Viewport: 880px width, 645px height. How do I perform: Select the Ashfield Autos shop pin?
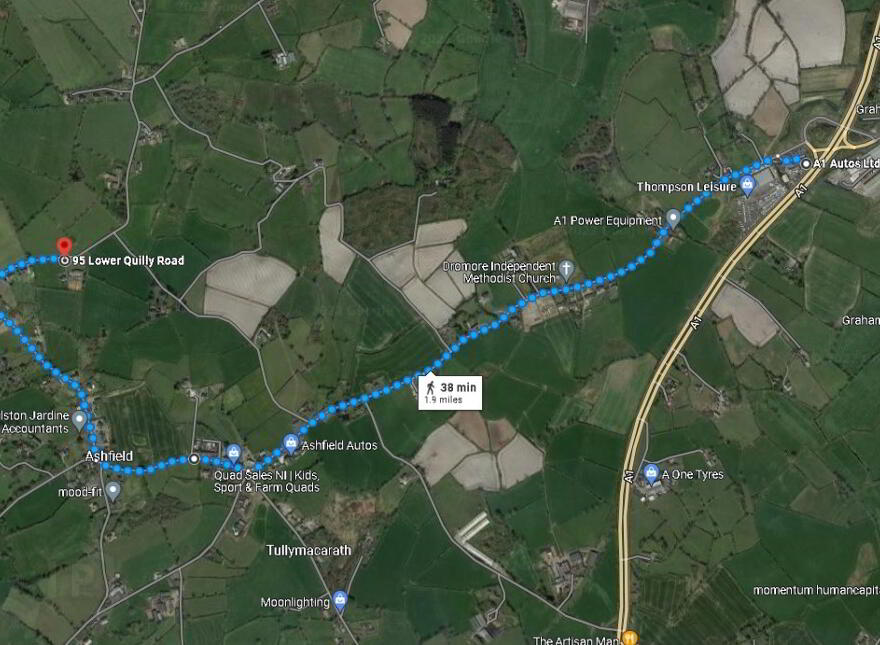coord(290,444)
